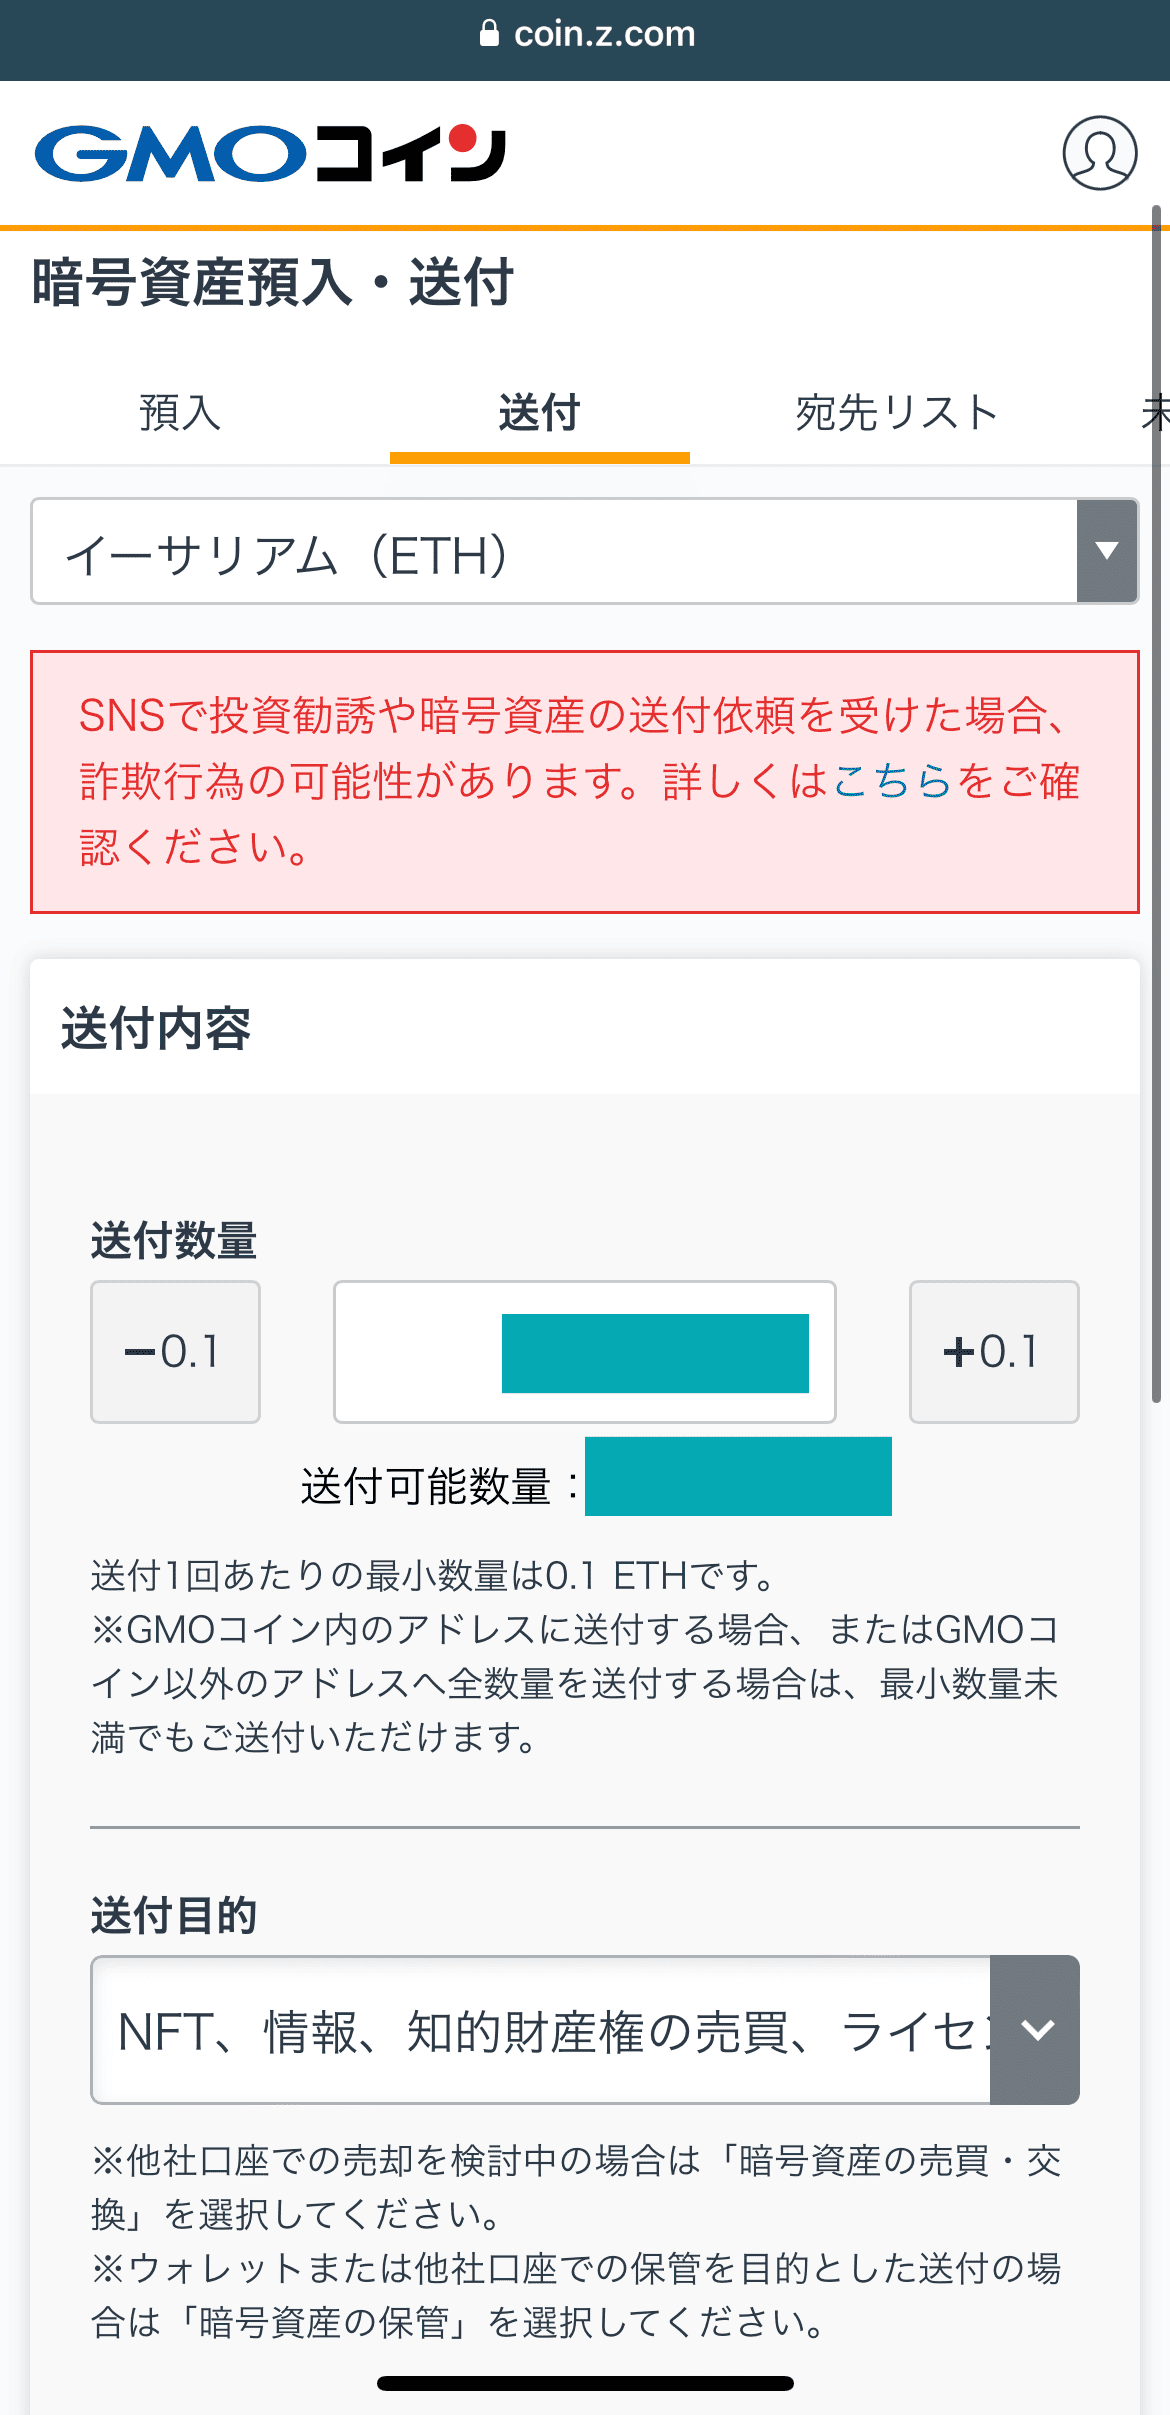The image size is (1170, 2415).
Task: Tap the home indicator bar at bottom
Action: [585, 2383]
